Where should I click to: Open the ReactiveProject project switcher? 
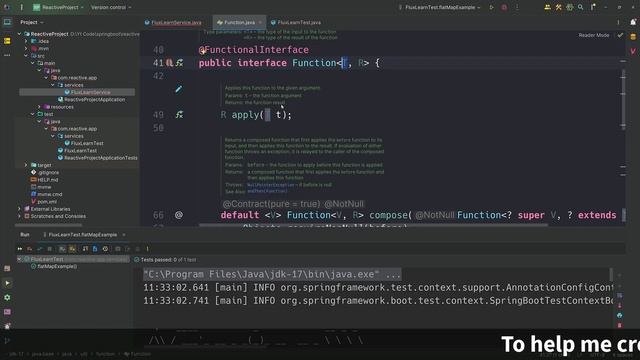pyautogui.click(x=58, y=7)
